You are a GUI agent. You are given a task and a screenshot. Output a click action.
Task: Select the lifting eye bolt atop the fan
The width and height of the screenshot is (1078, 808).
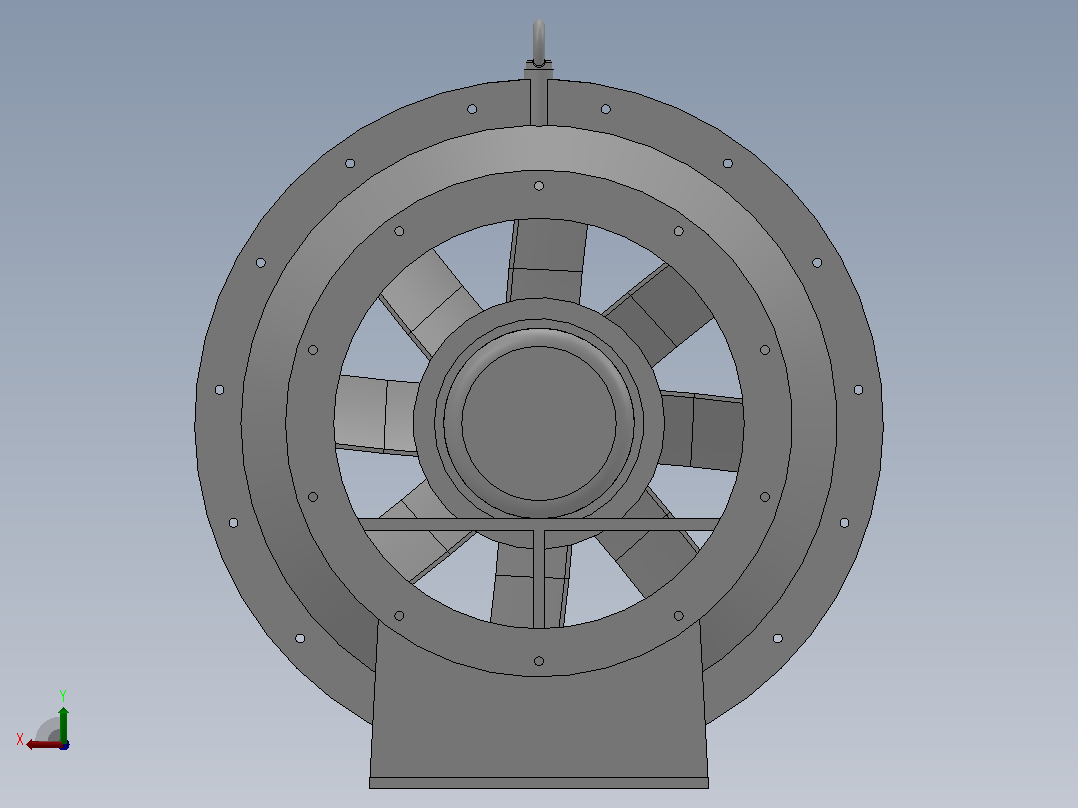539,43
